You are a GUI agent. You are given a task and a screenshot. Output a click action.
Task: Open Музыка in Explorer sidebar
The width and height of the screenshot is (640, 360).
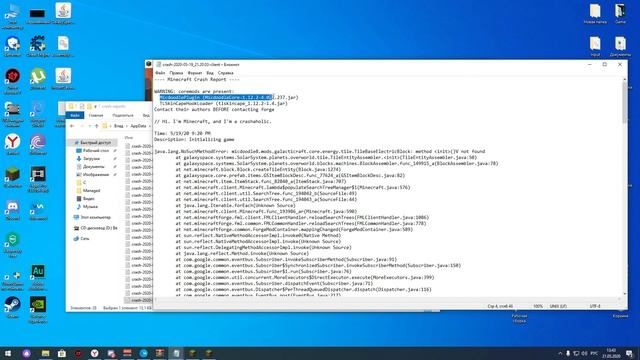pos(89,207)
